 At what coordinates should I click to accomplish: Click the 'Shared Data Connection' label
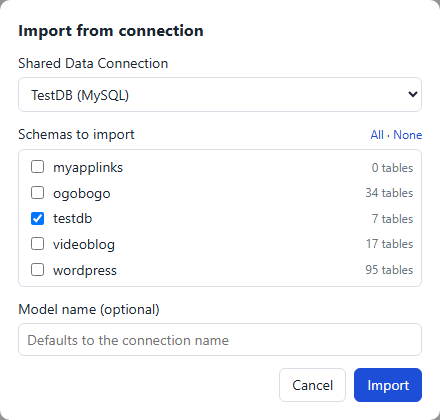[93, 63]
